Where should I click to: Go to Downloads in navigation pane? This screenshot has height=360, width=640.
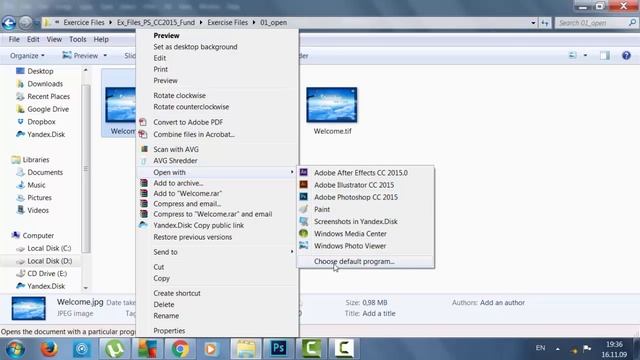point(45,84)
